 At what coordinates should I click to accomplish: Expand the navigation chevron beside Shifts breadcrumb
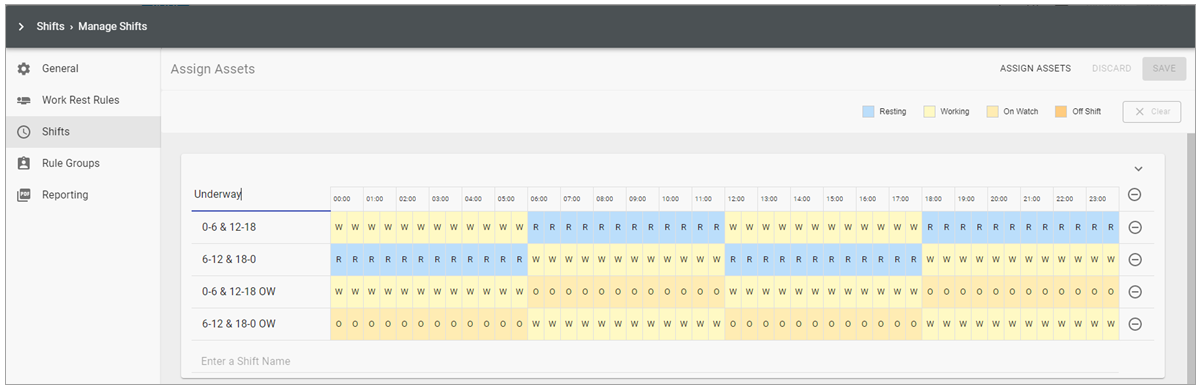(21, 27)
